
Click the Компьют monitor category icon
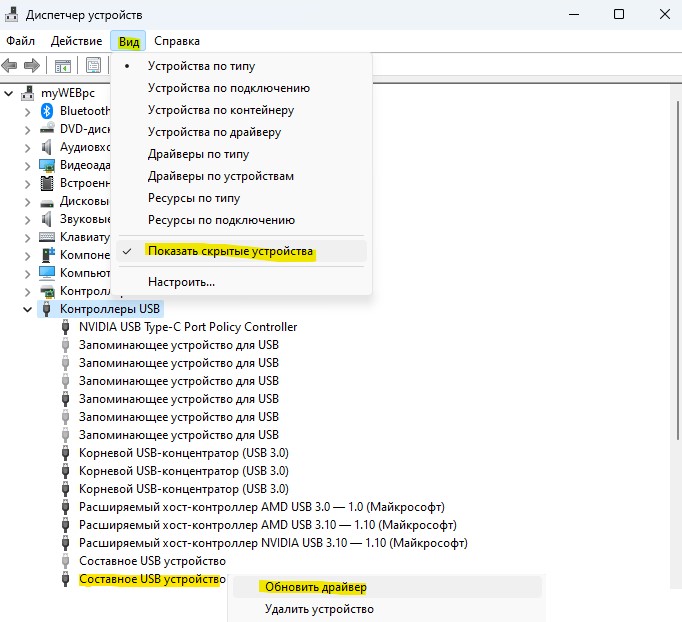click(x=47, y=273)
